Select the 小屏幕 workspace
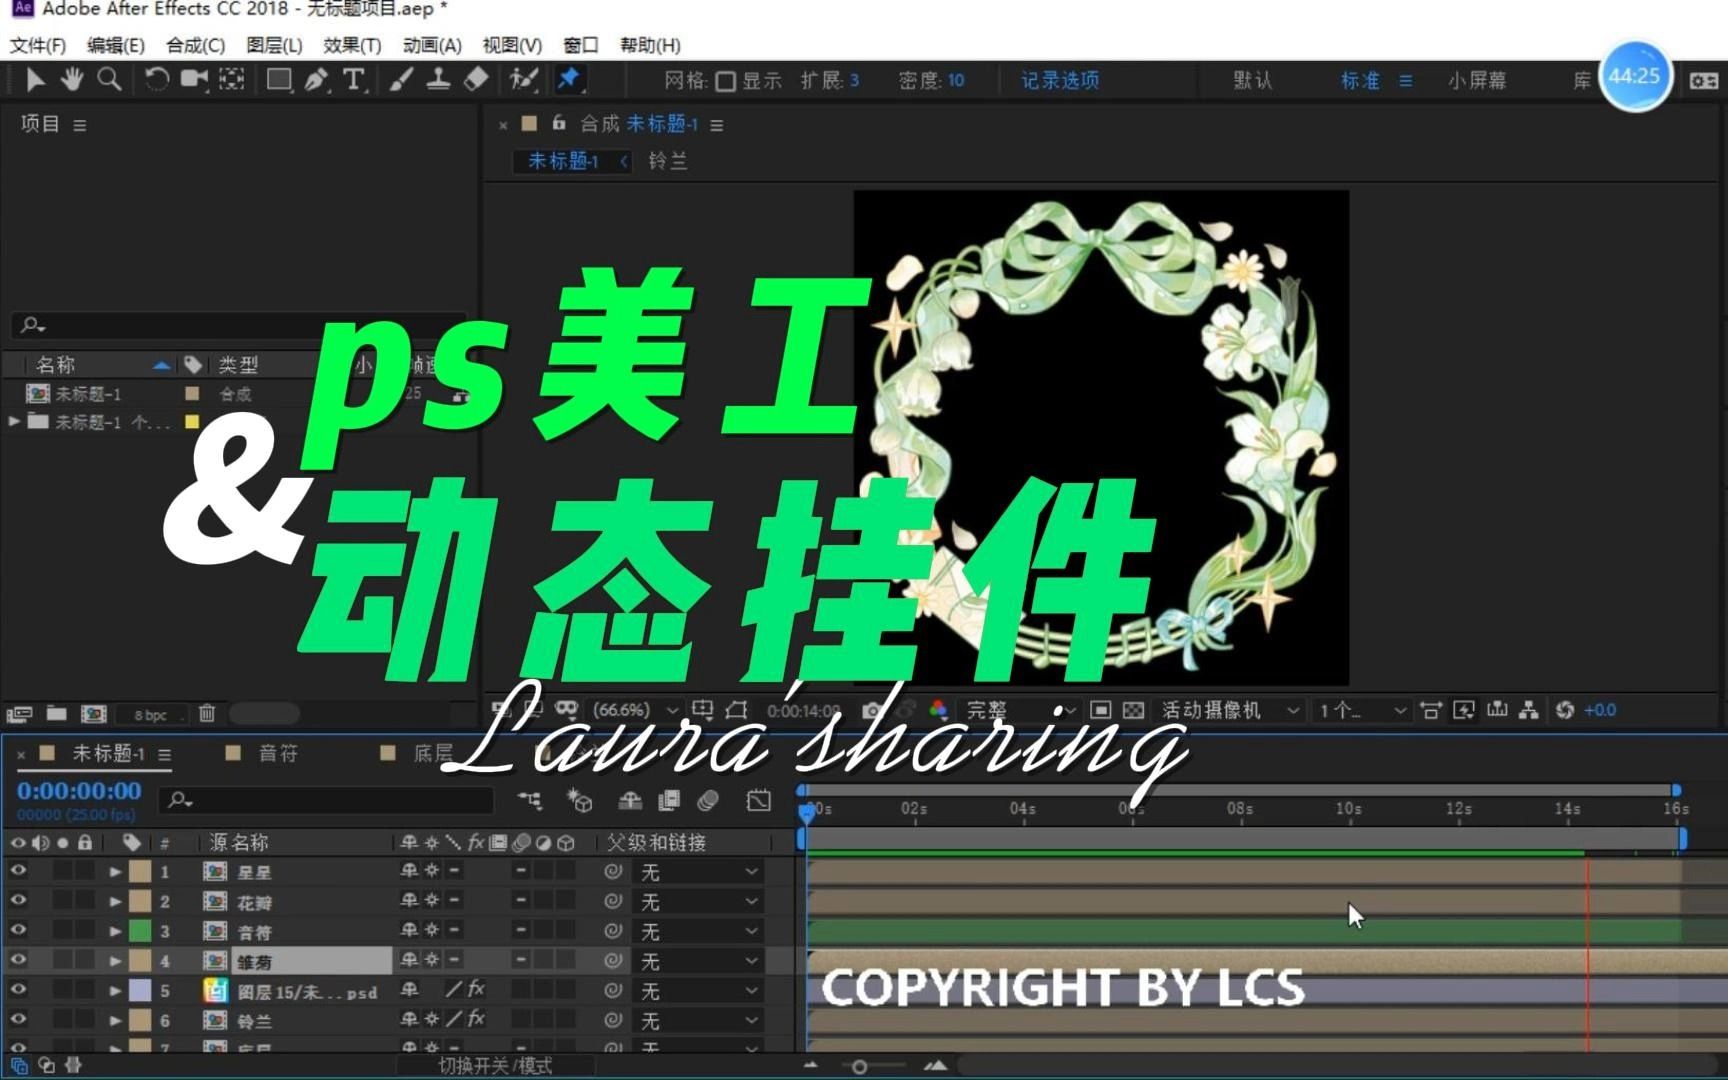 pos(1477,81)
